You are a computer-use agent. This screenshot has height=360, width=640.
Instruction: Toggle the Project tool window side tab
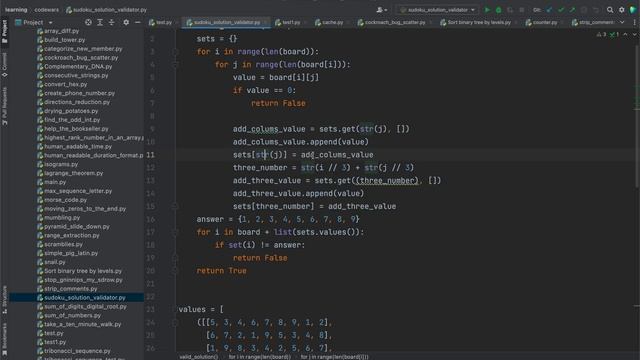pos(4,31)
